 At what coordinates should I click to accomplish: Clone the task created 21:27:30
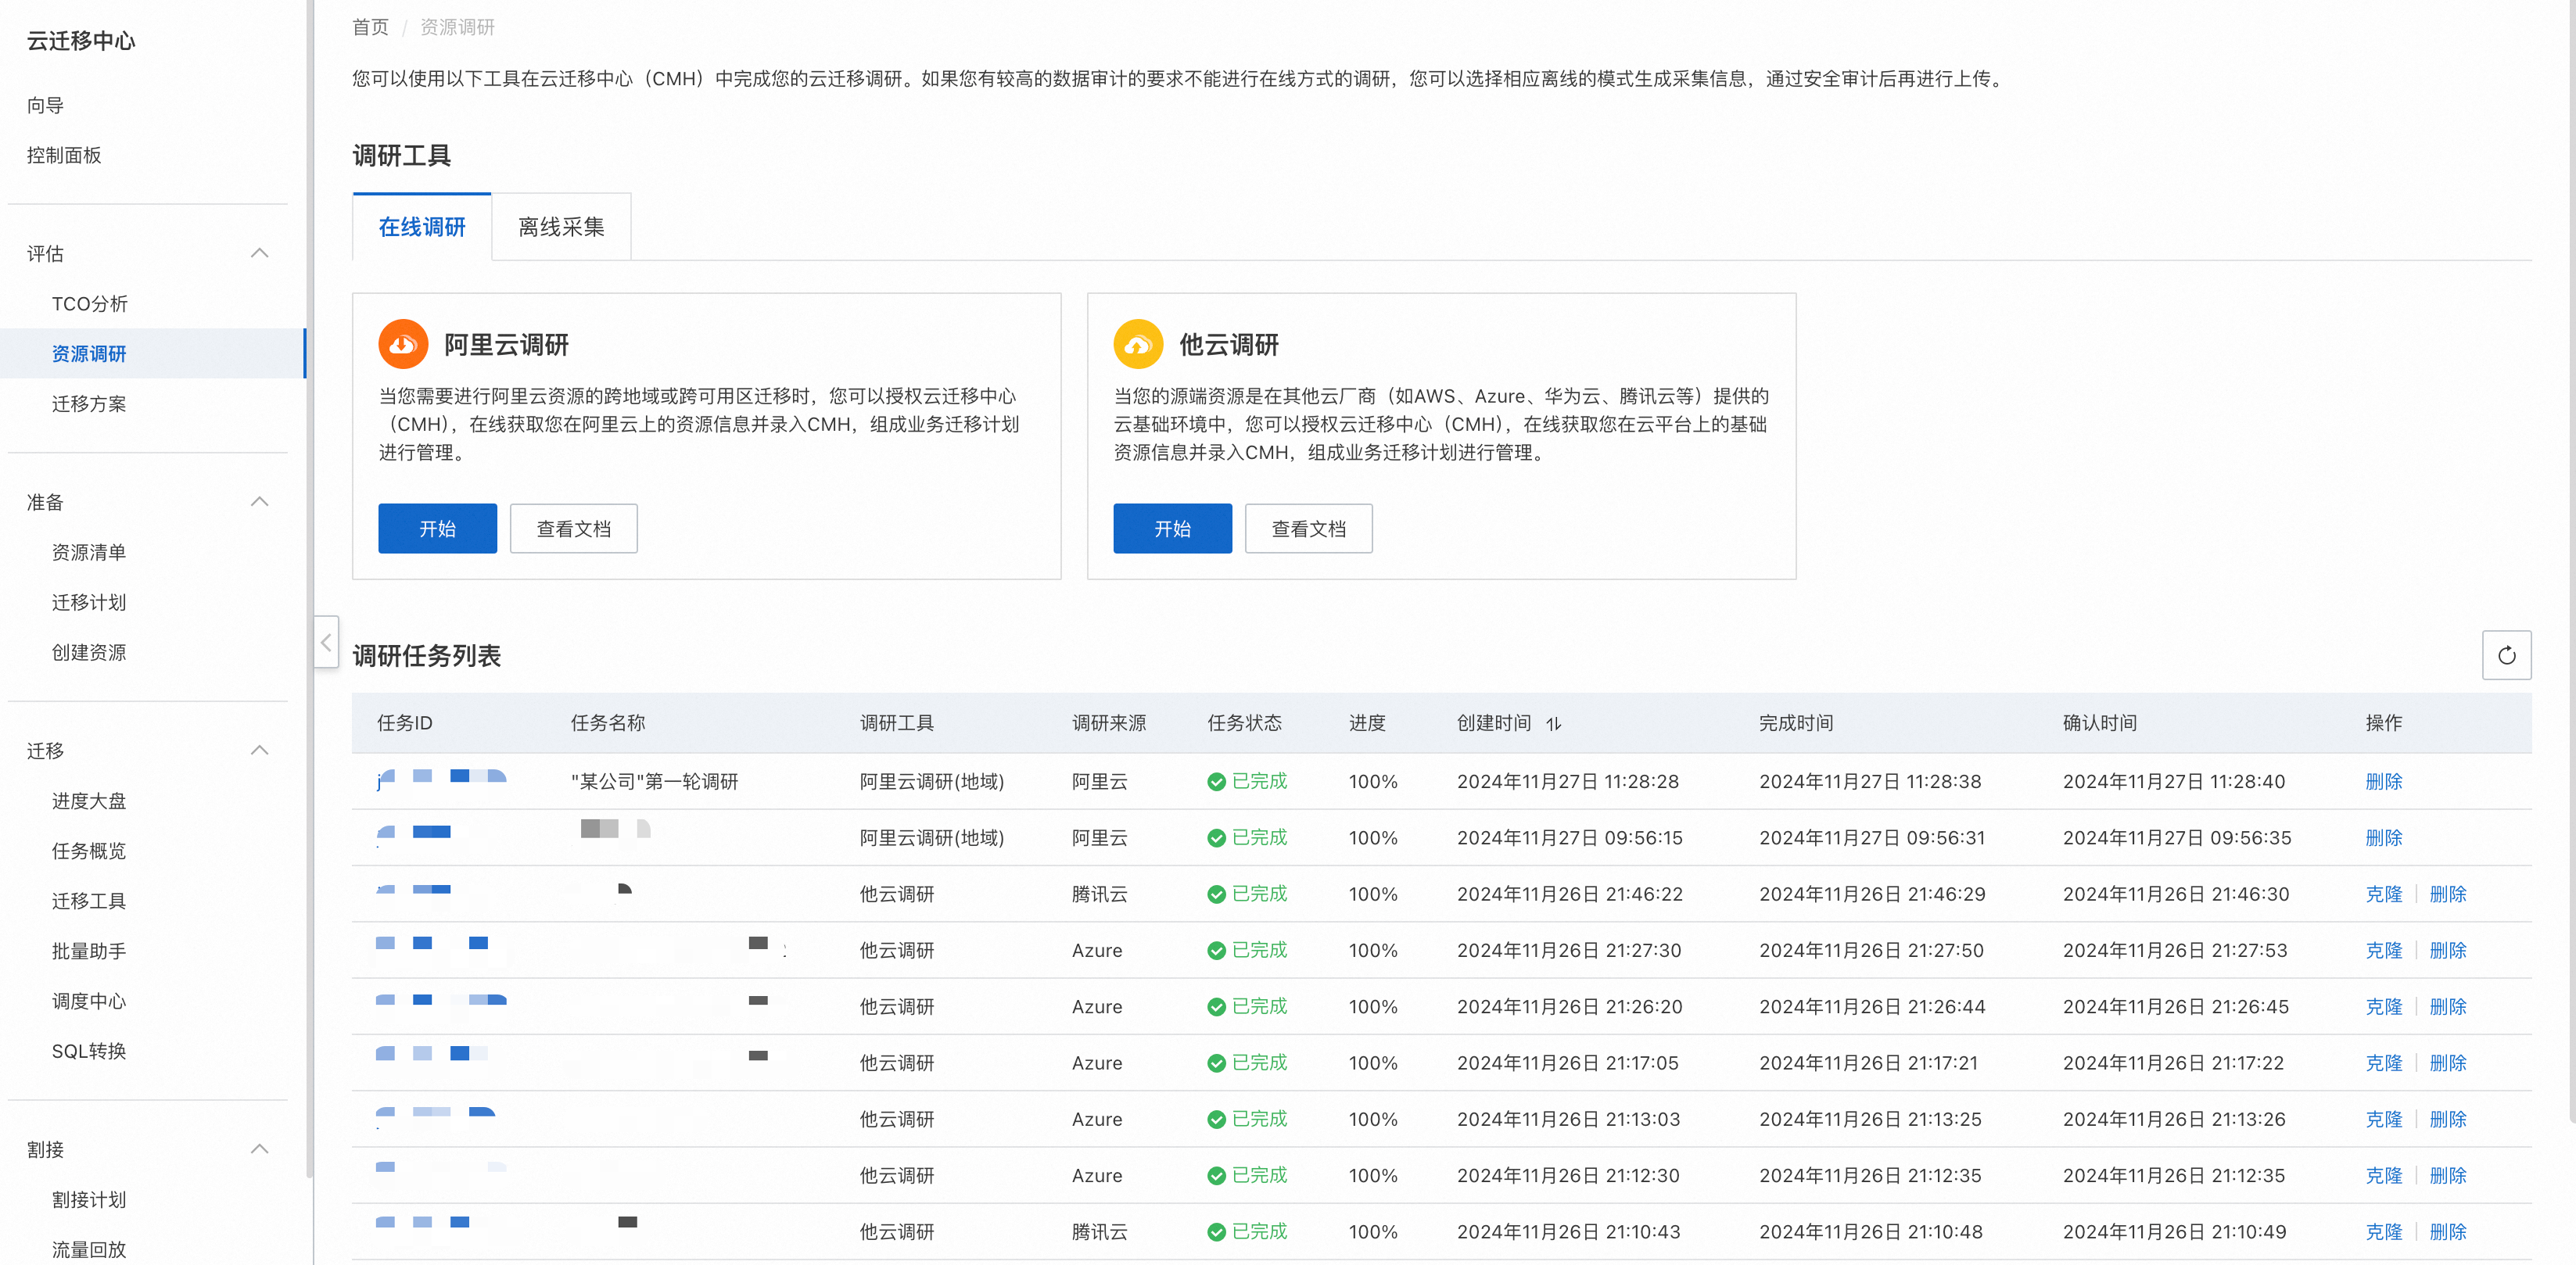pos(2384,950)
